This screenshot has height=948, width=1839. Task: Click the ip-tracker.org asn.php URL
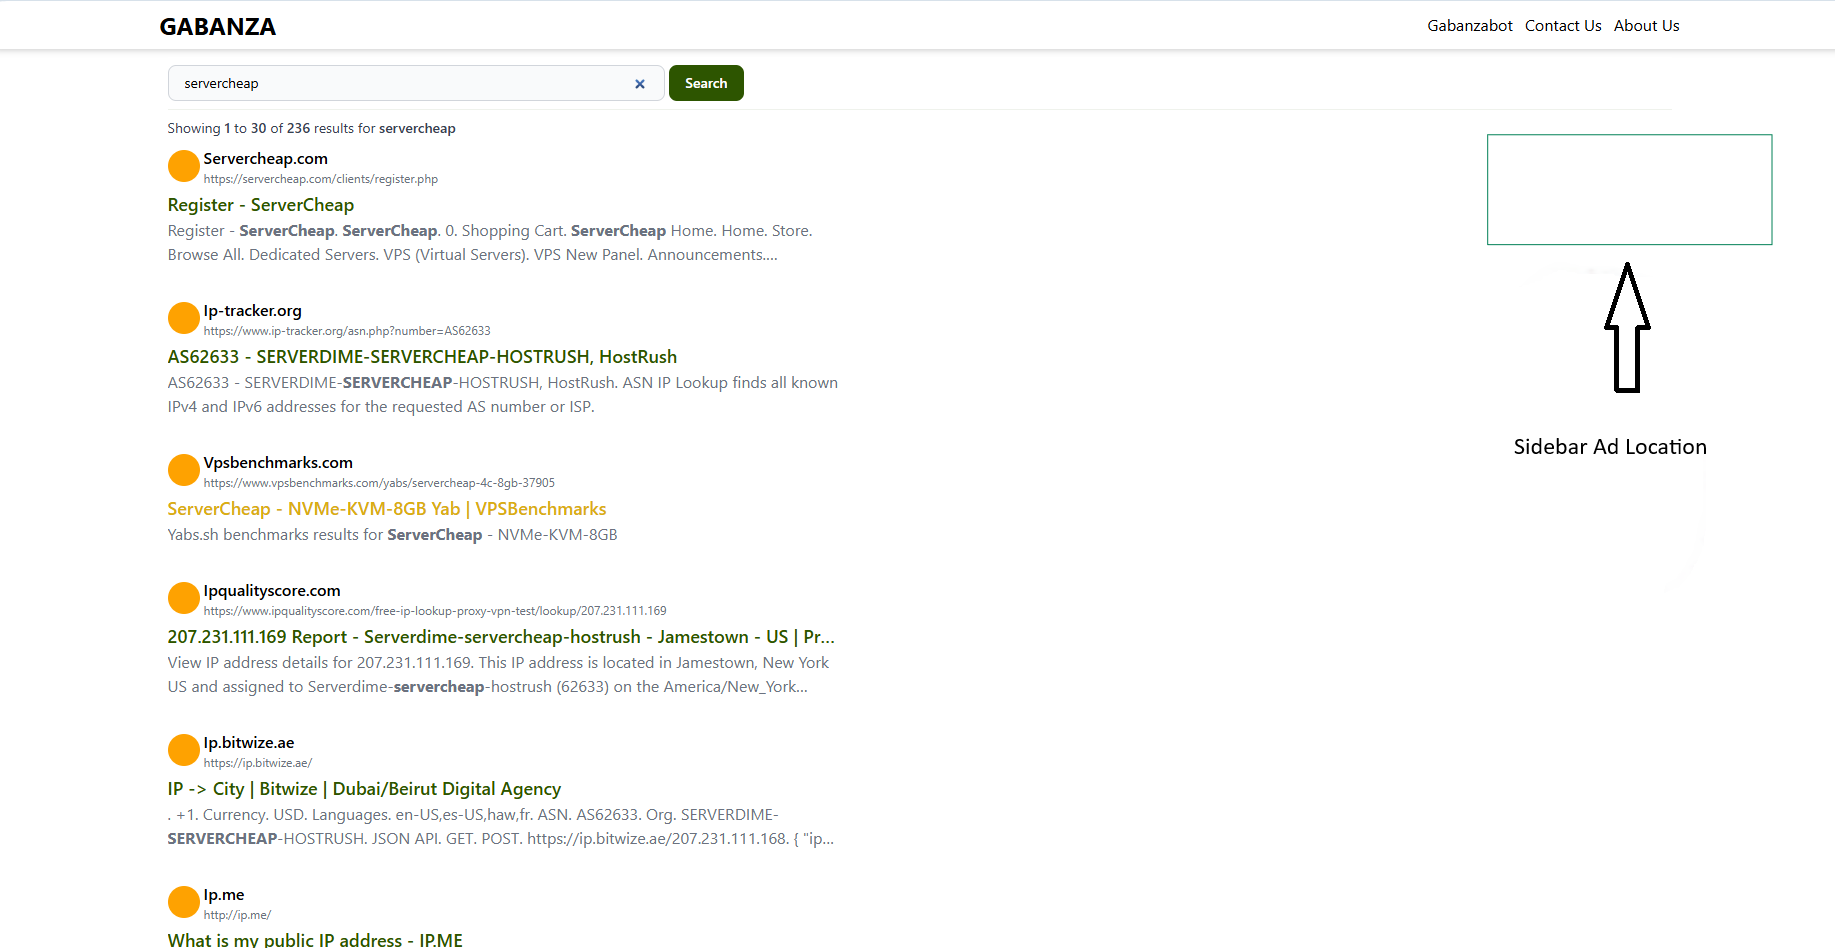tap(347, 331)
